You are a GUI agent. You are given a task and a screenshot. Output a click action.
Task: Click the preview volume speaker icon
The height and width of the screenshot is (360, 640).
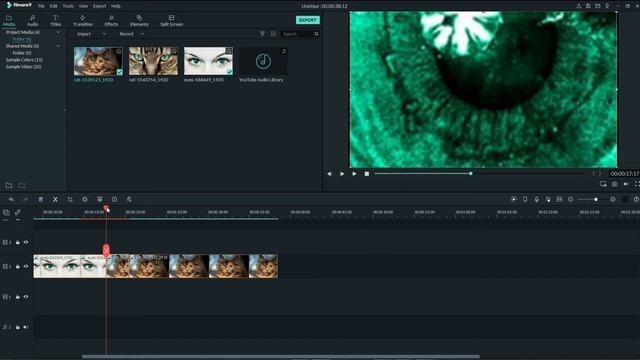[x=626, y=184]
